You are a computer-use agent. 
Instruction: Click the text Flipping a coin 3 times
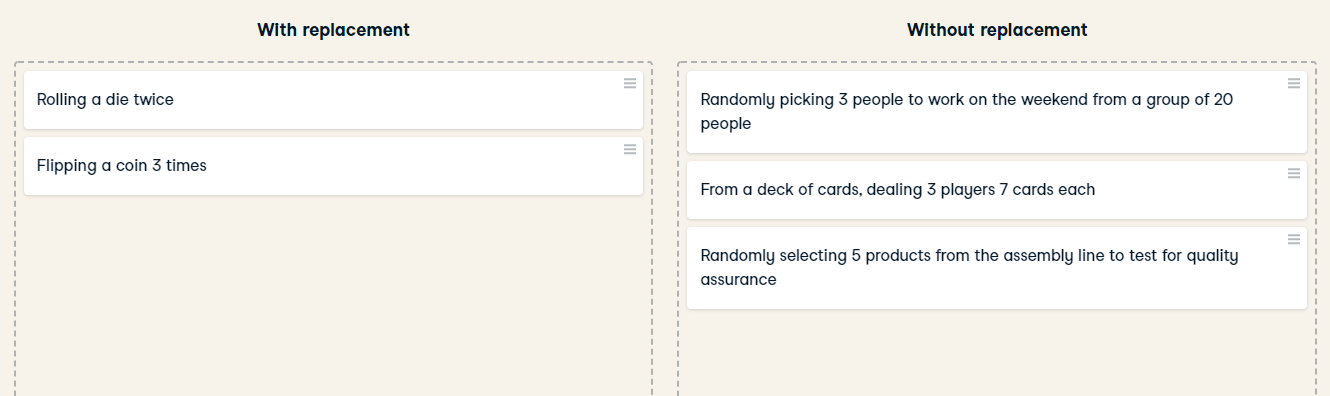point(122,166)
